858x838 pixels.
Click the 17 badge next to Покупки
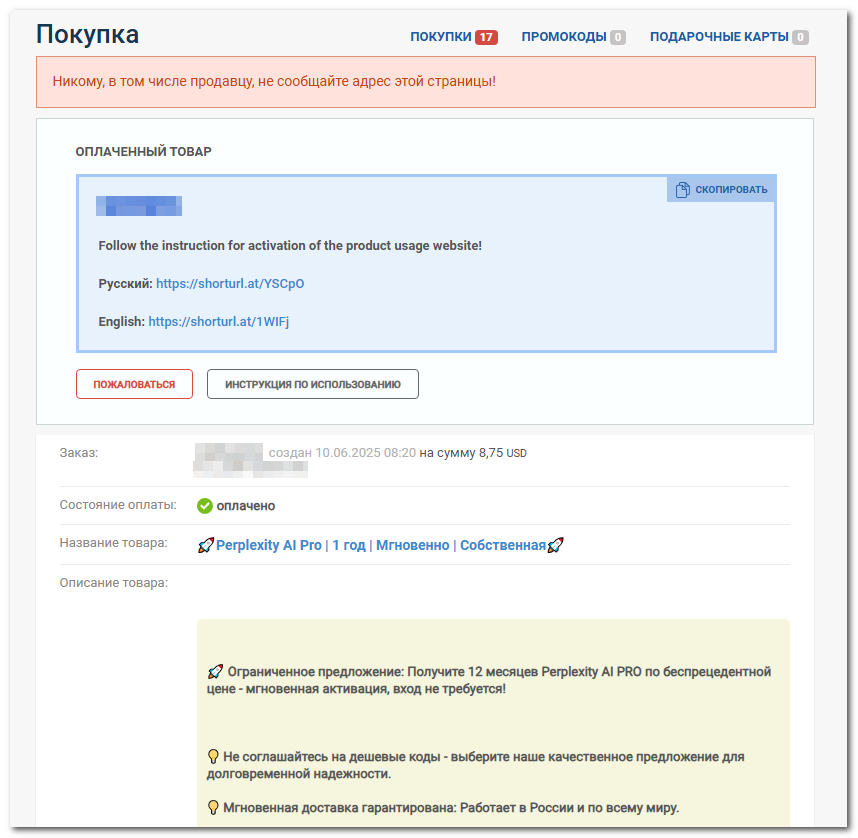point(486,37)
